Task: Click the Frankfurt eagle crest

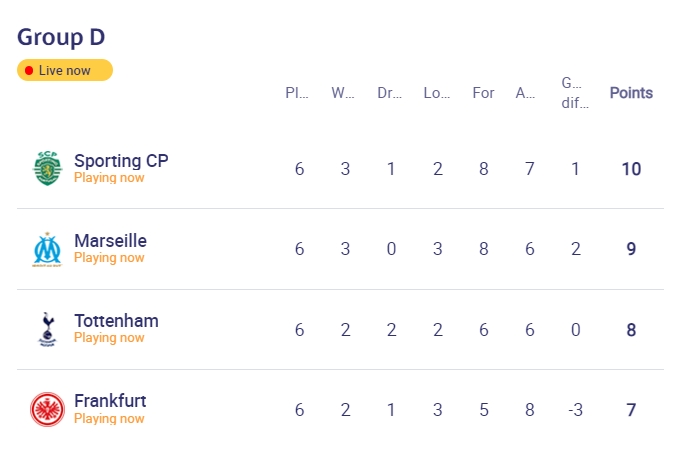Action: pos(47,409)
